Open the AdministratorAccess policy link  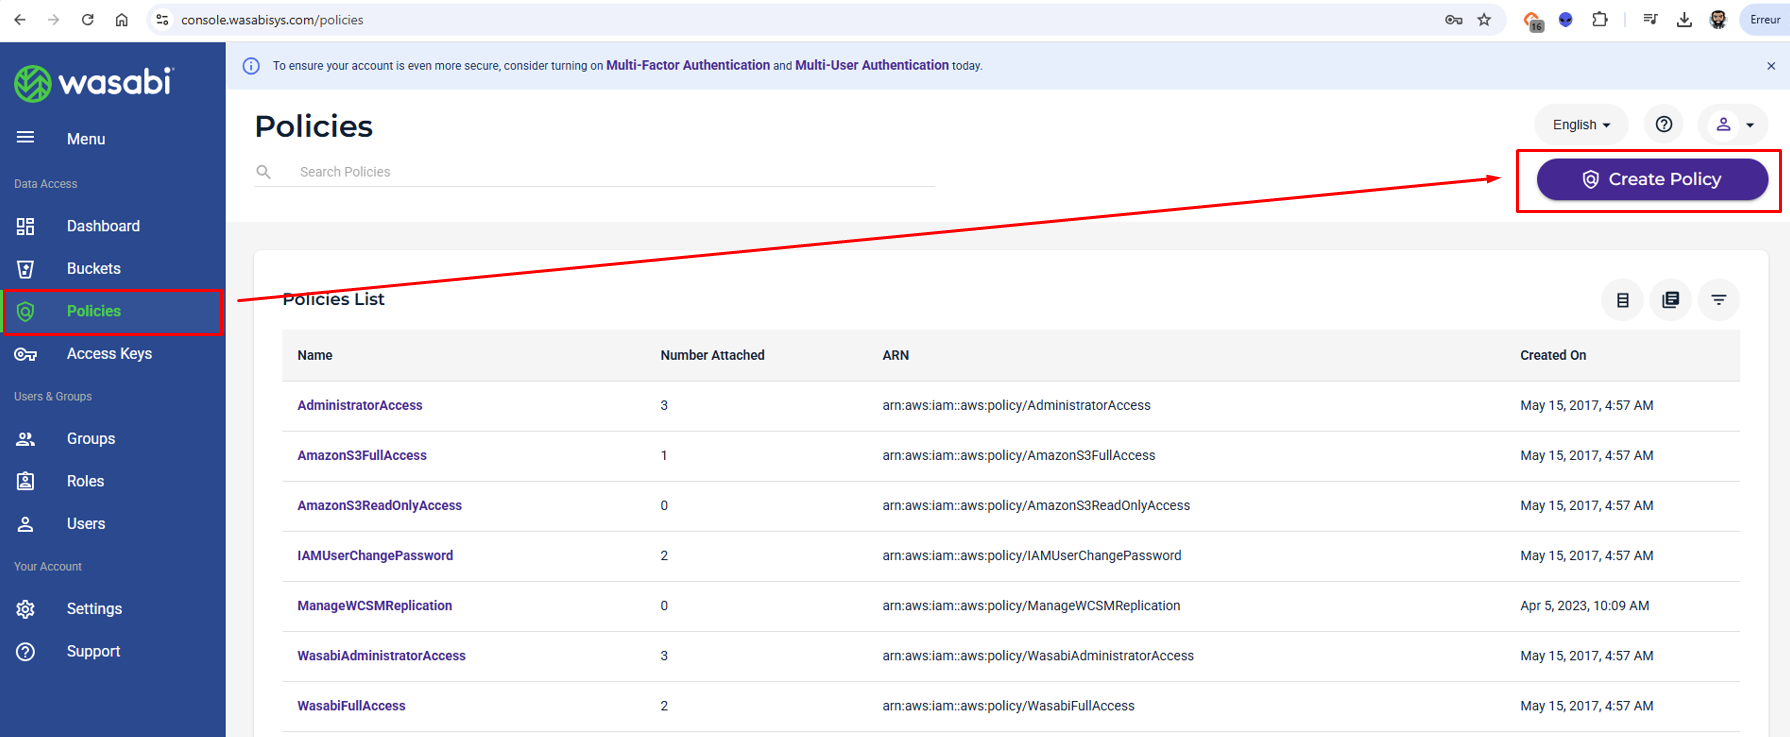[359, 406]
